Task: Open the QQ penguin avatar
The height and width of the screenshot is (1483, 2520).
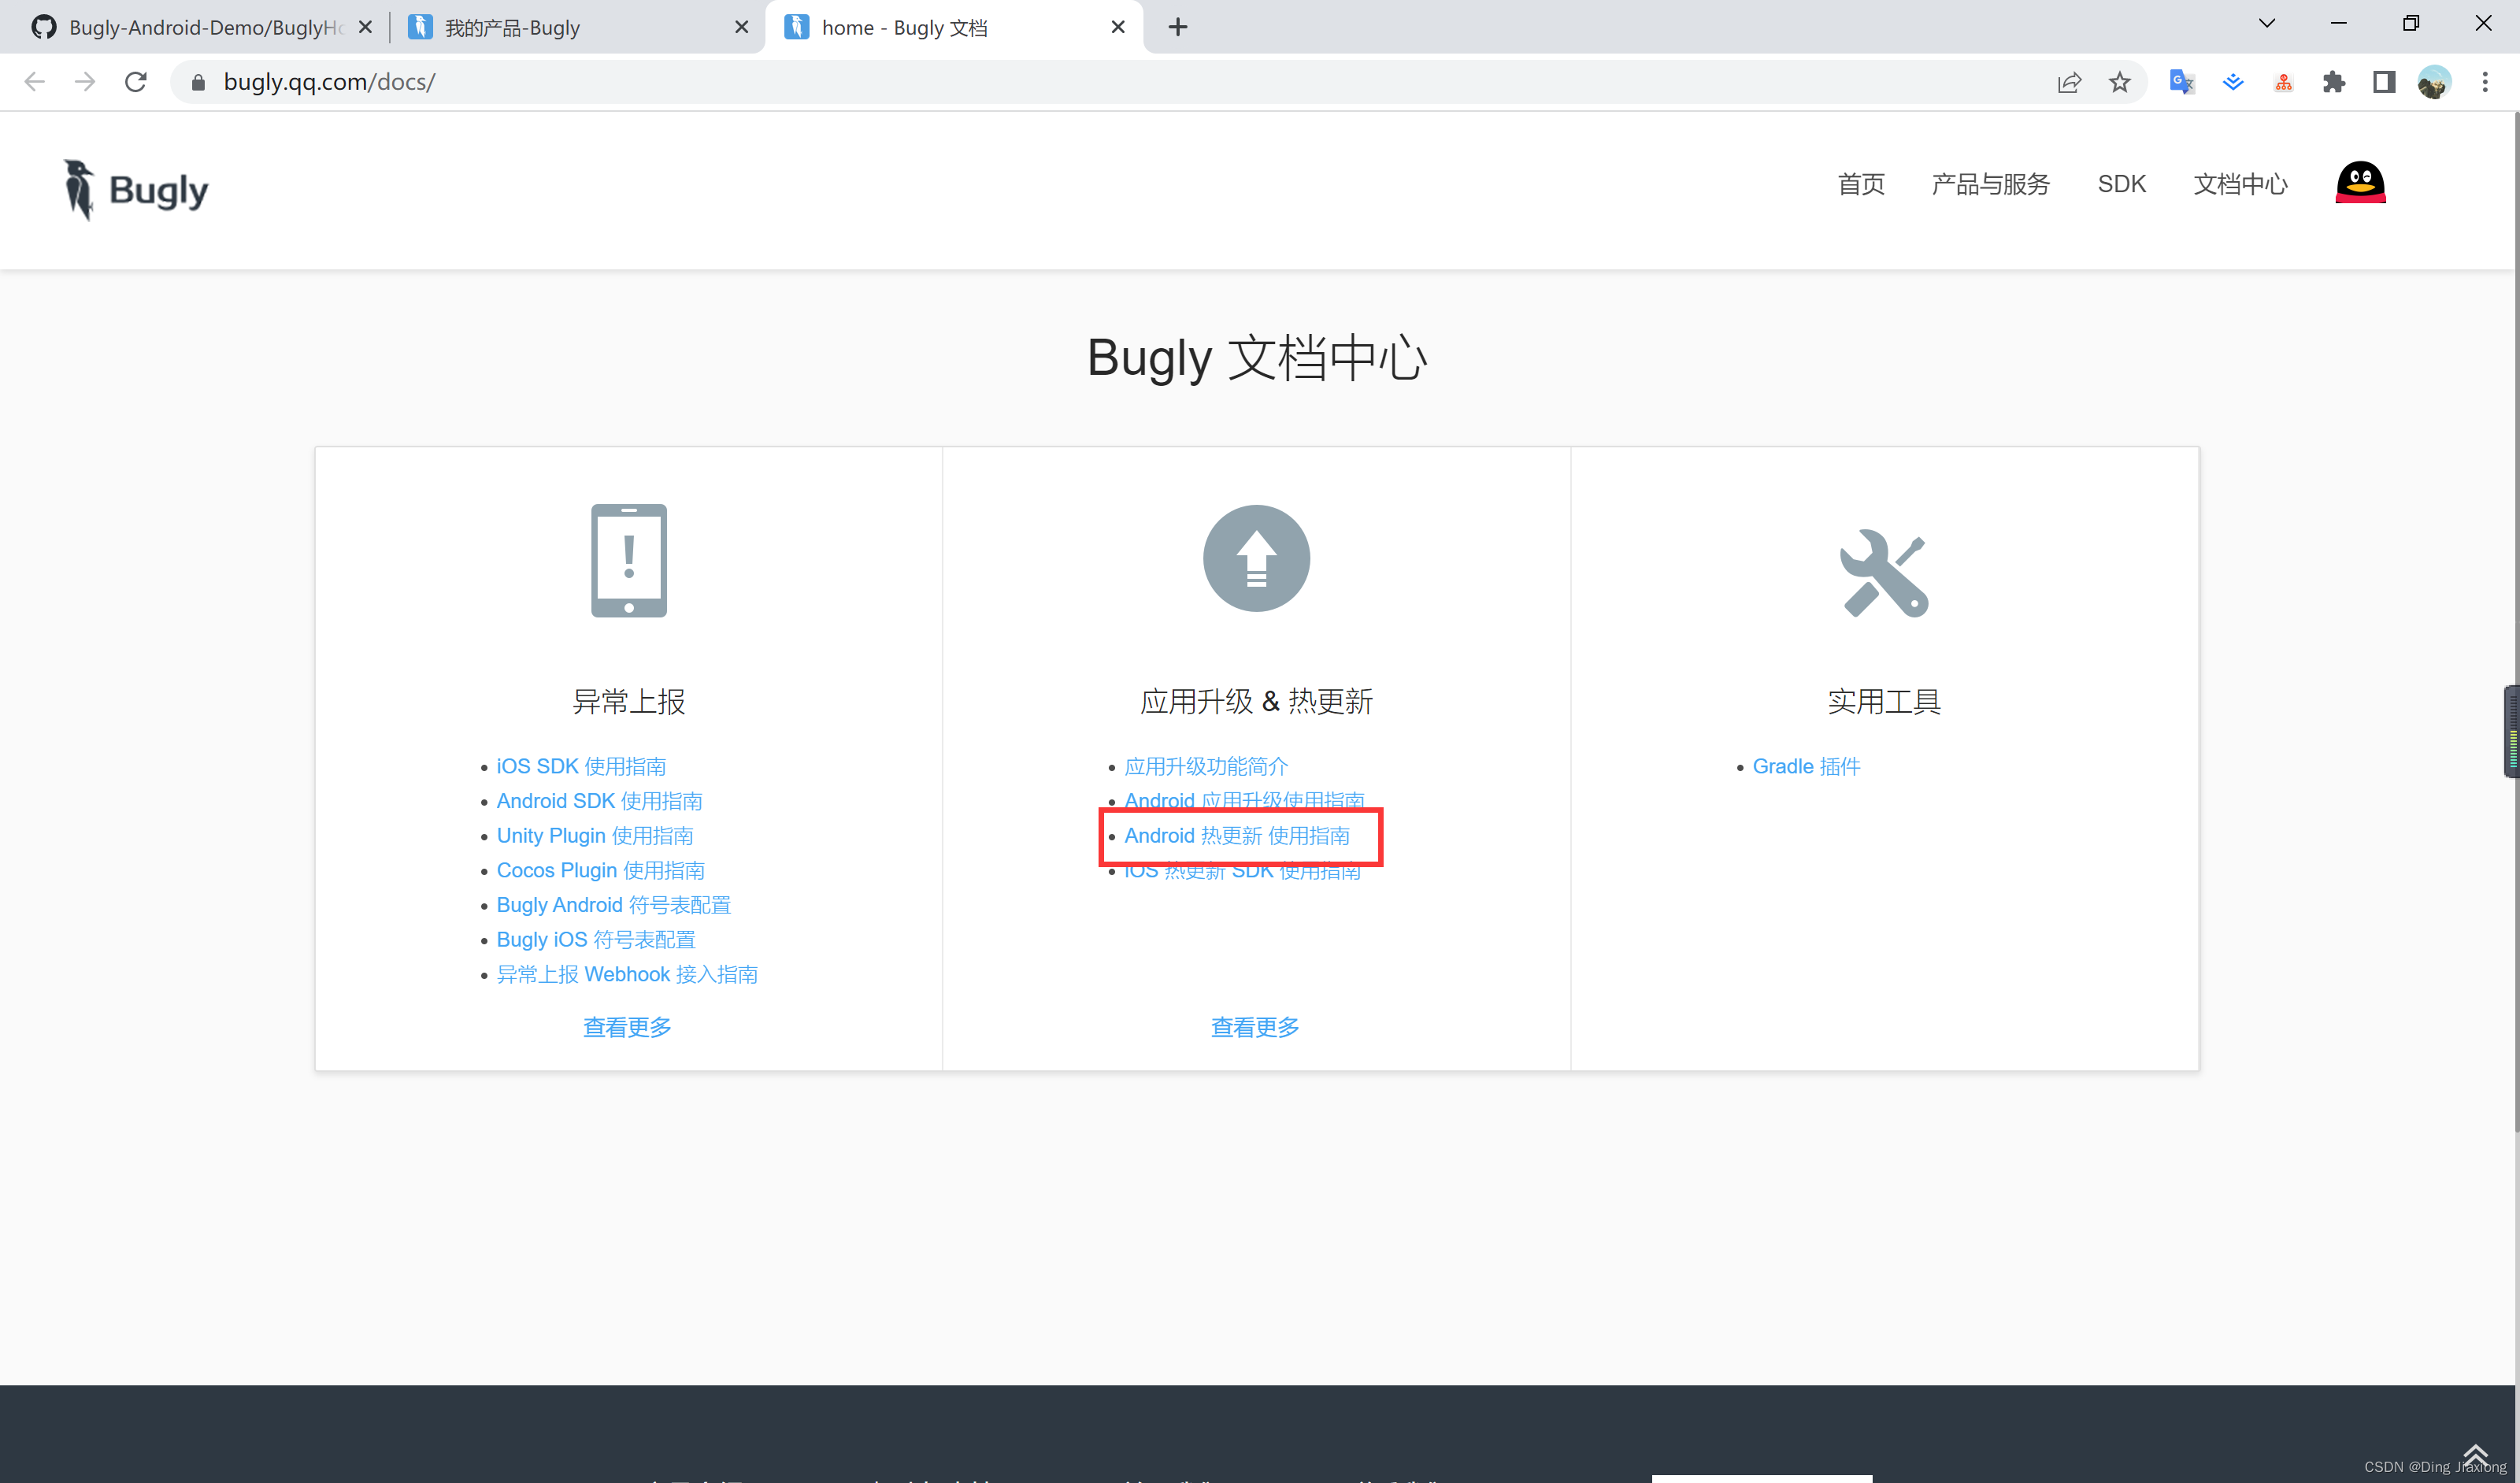Action: pyautogui.click(x=2360, y=183)
